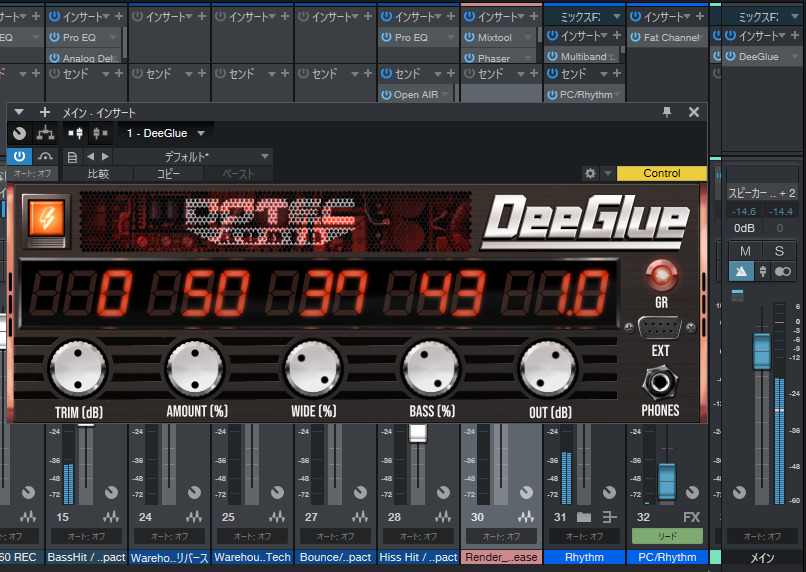
Task: Click the TRIM (dB) knob
Action: (x=78, y=368)
